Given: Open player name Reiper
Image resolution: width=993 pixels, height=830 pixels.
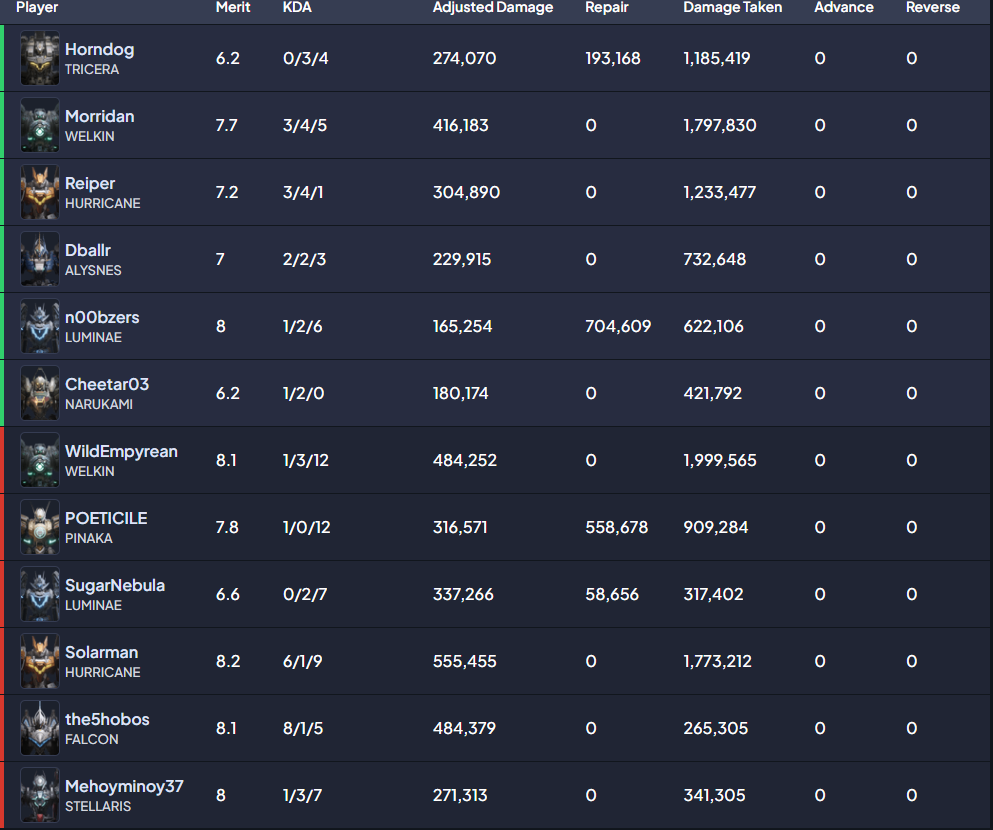Looking at the screenshot, I should (90, 184).
